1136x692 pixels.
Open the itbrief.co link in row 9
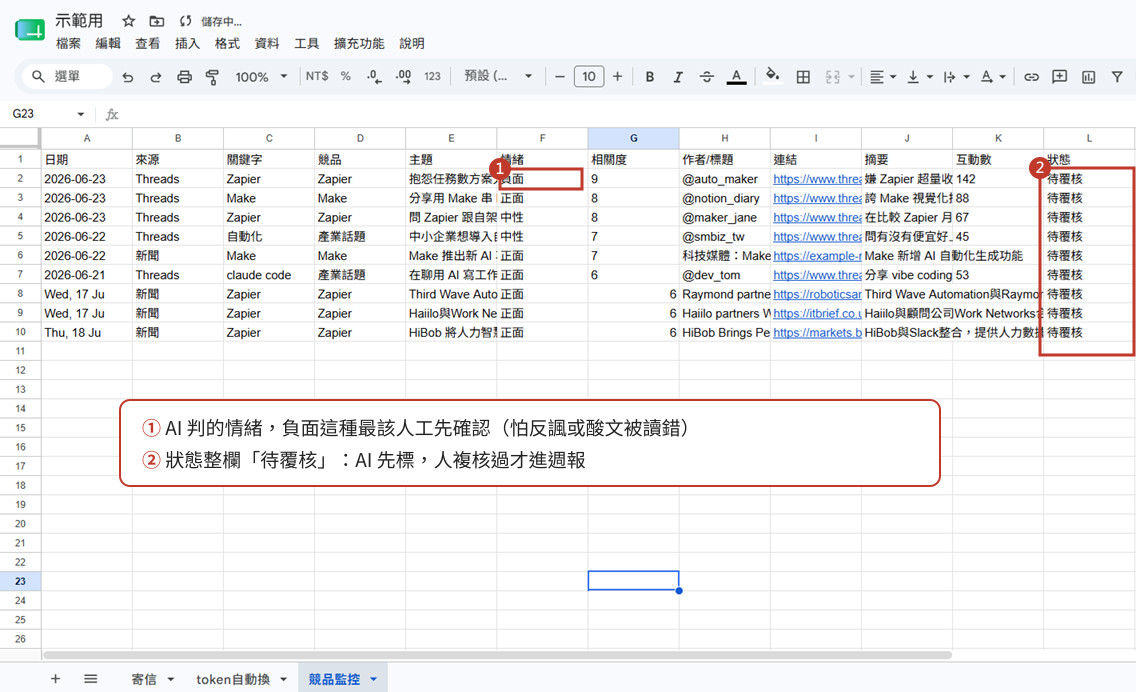pos(817,314)
